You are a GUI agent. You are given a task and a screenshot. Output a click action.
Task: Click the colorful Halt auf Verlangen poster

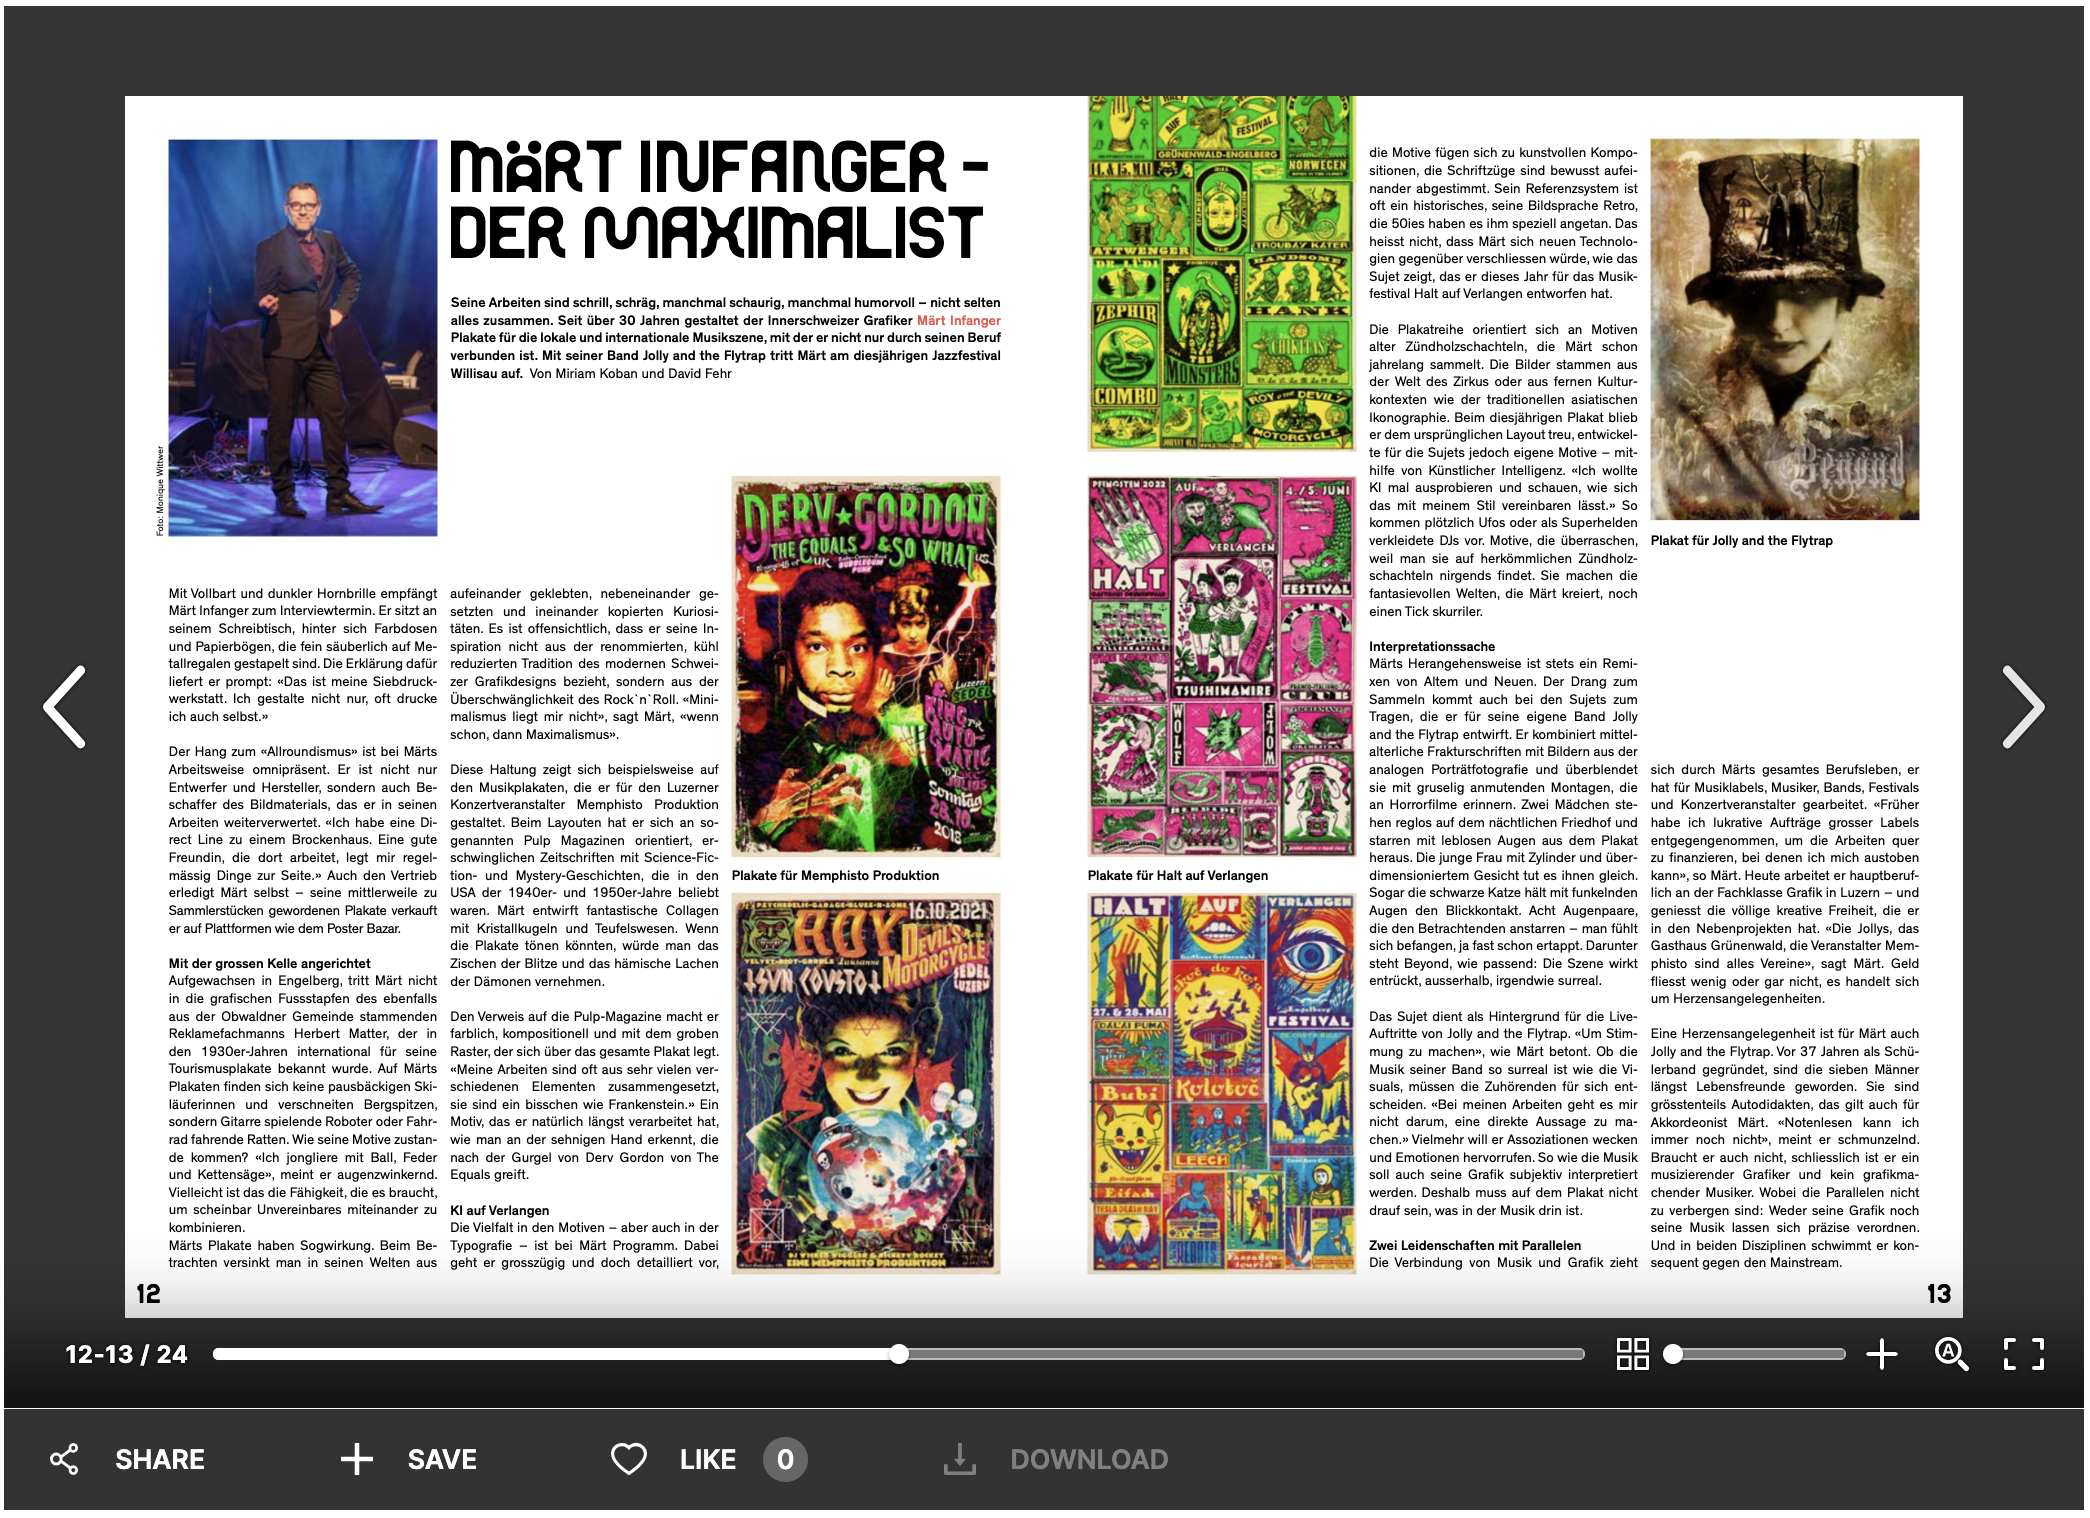point(1221,1083)
